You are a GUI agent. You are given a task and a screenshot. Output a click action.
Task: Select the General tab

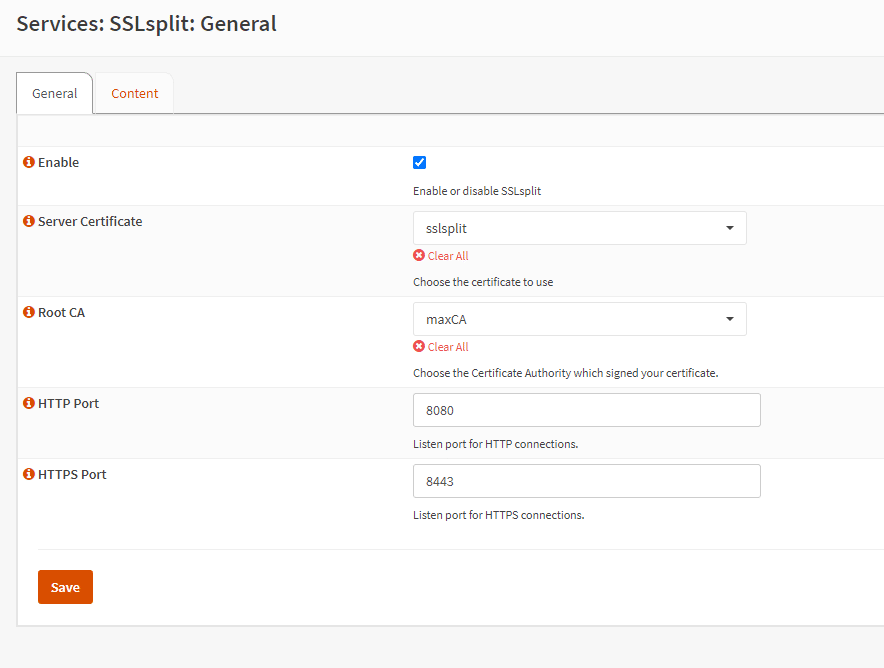(55, 93)
